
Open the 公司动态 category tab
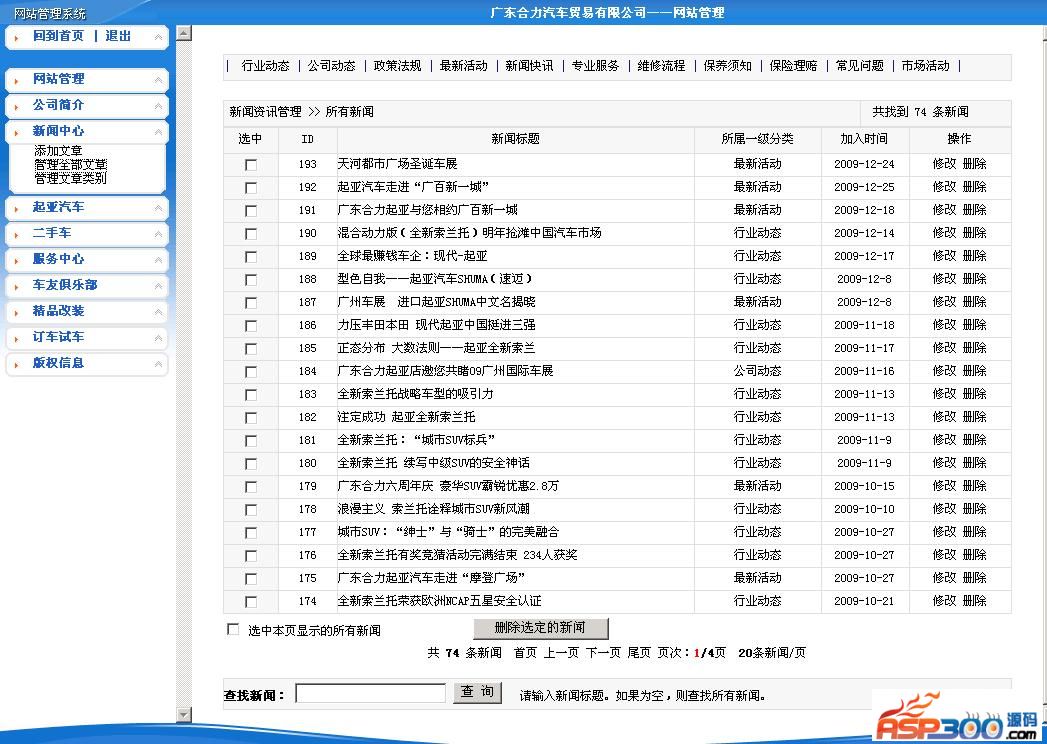click(x=331, y=66)
